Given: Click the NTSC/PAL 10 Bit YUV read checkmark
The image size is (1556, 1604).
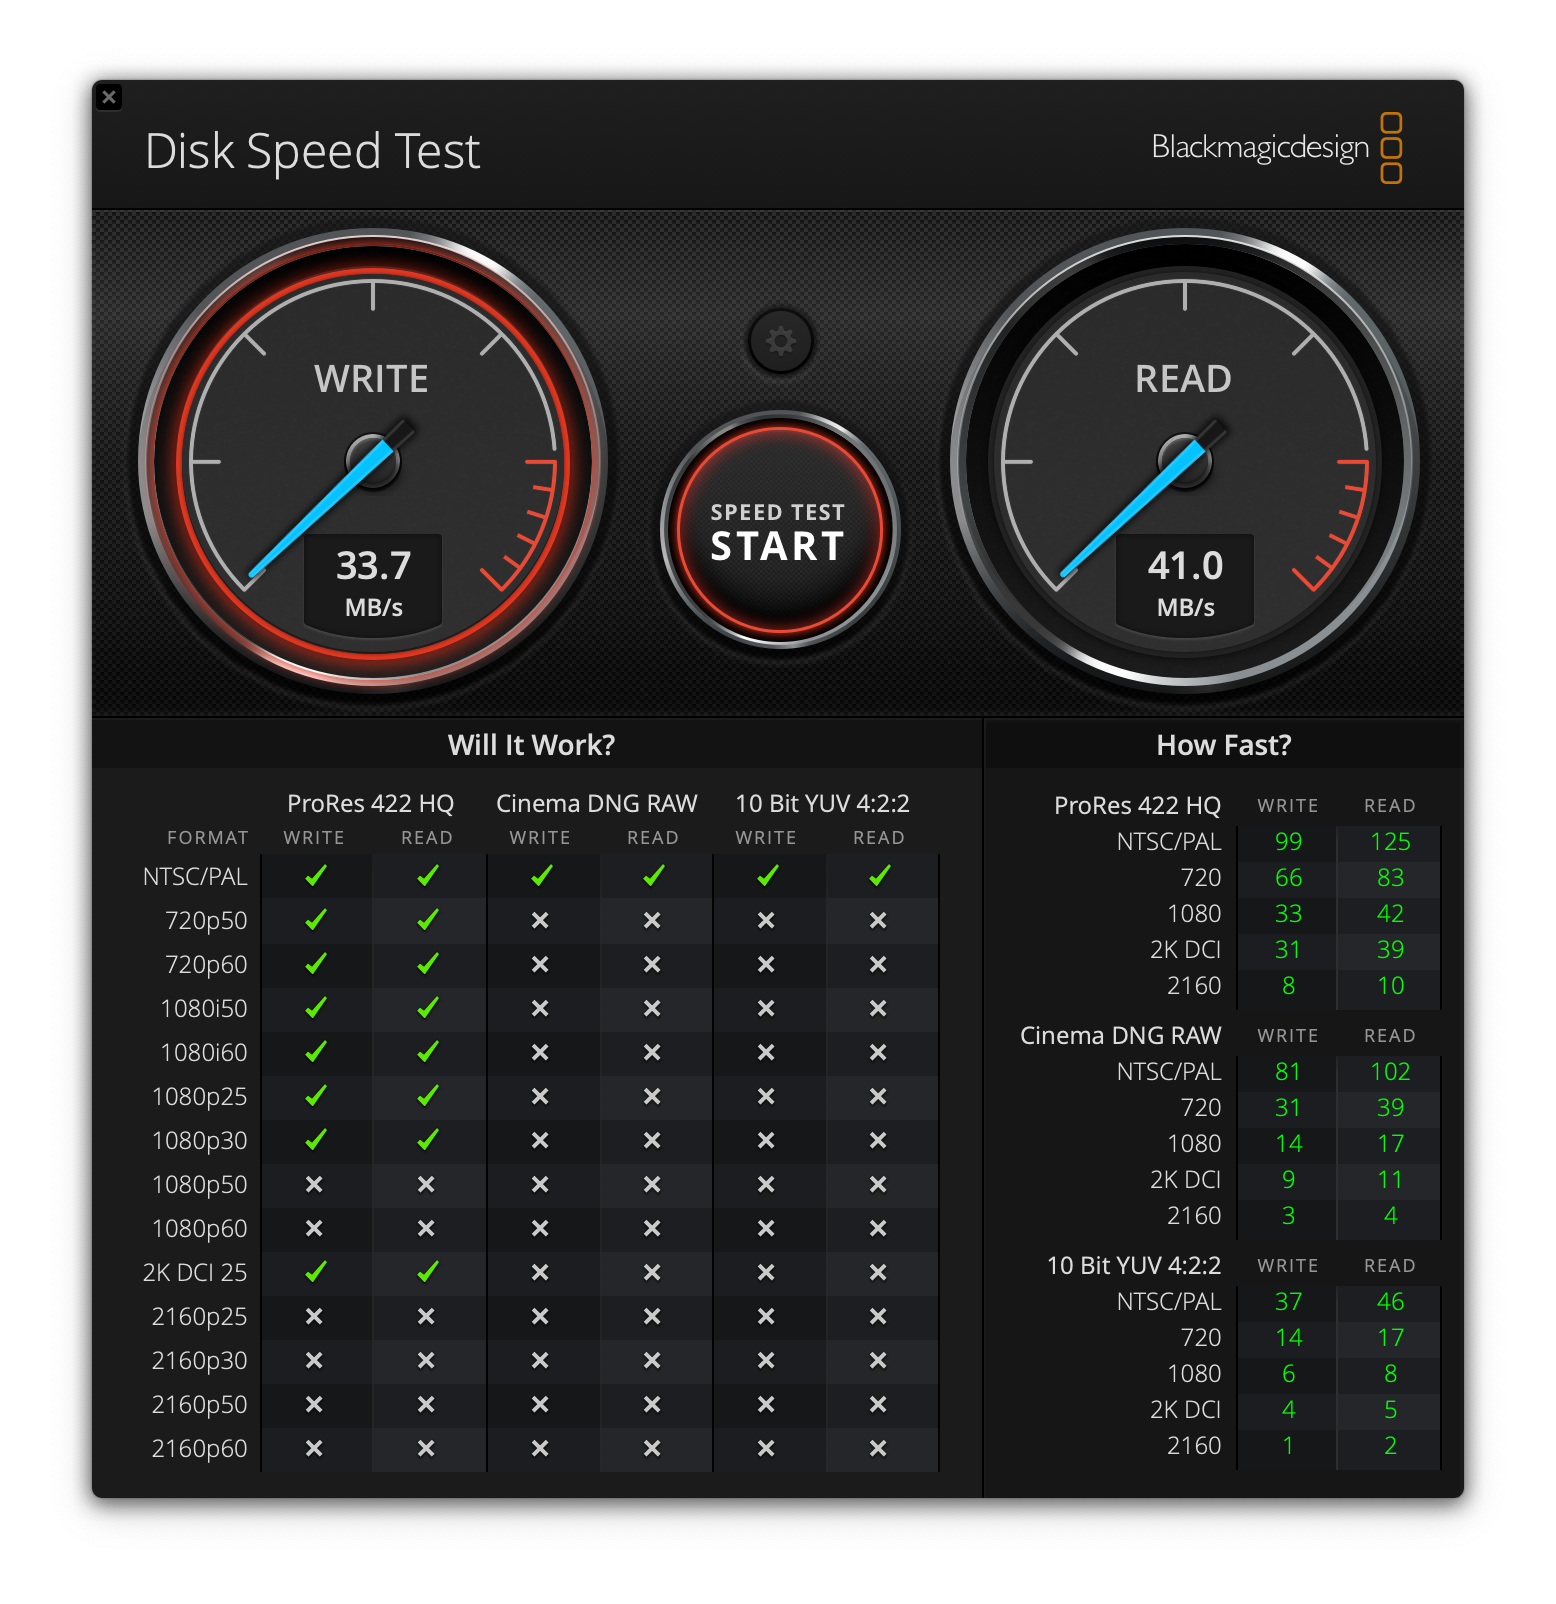Looking at the screenshot, I should (x=880, y=876).
